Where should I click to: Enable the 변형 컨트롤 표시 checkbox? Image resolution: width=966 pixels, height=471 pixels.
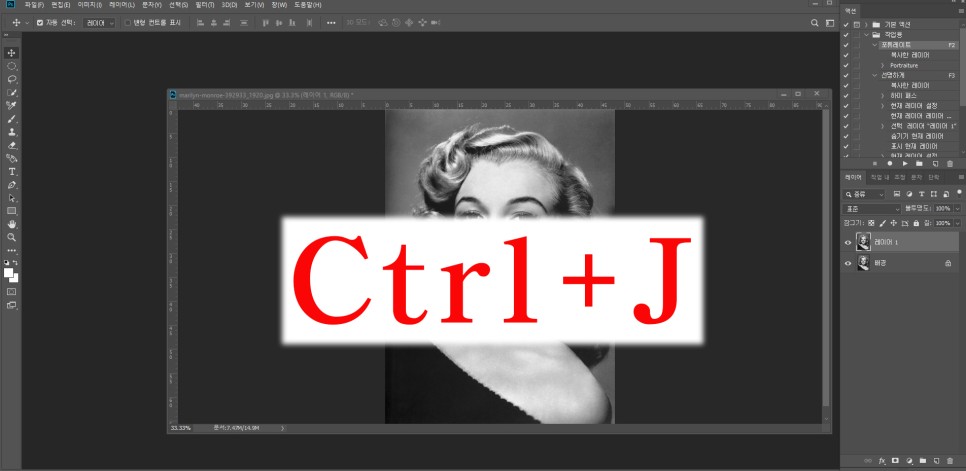[x=128, y=23]
